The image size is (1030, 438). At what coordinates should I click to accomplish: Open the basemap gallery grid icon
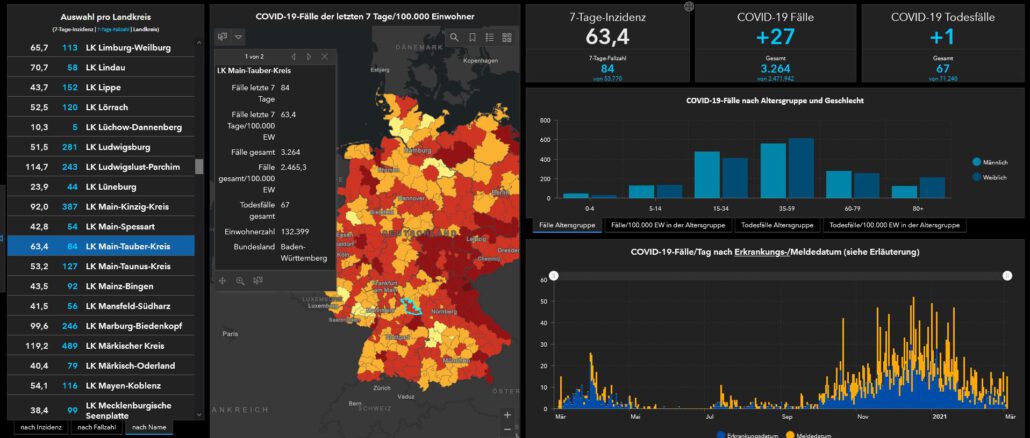[x=506, y=37]
